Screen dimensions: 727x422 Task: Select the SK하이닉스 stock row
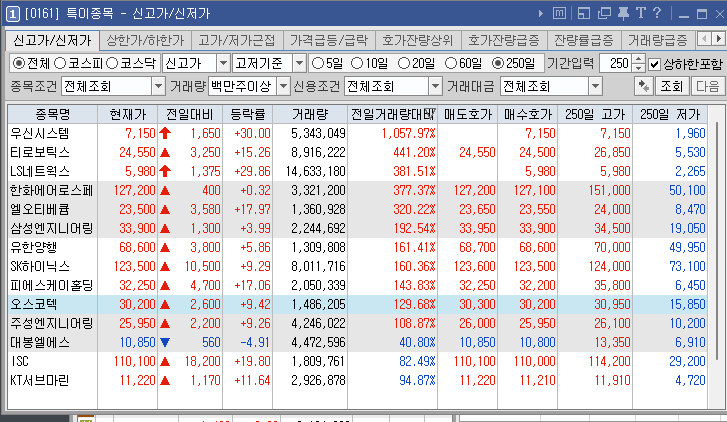(x=357, y=267)
